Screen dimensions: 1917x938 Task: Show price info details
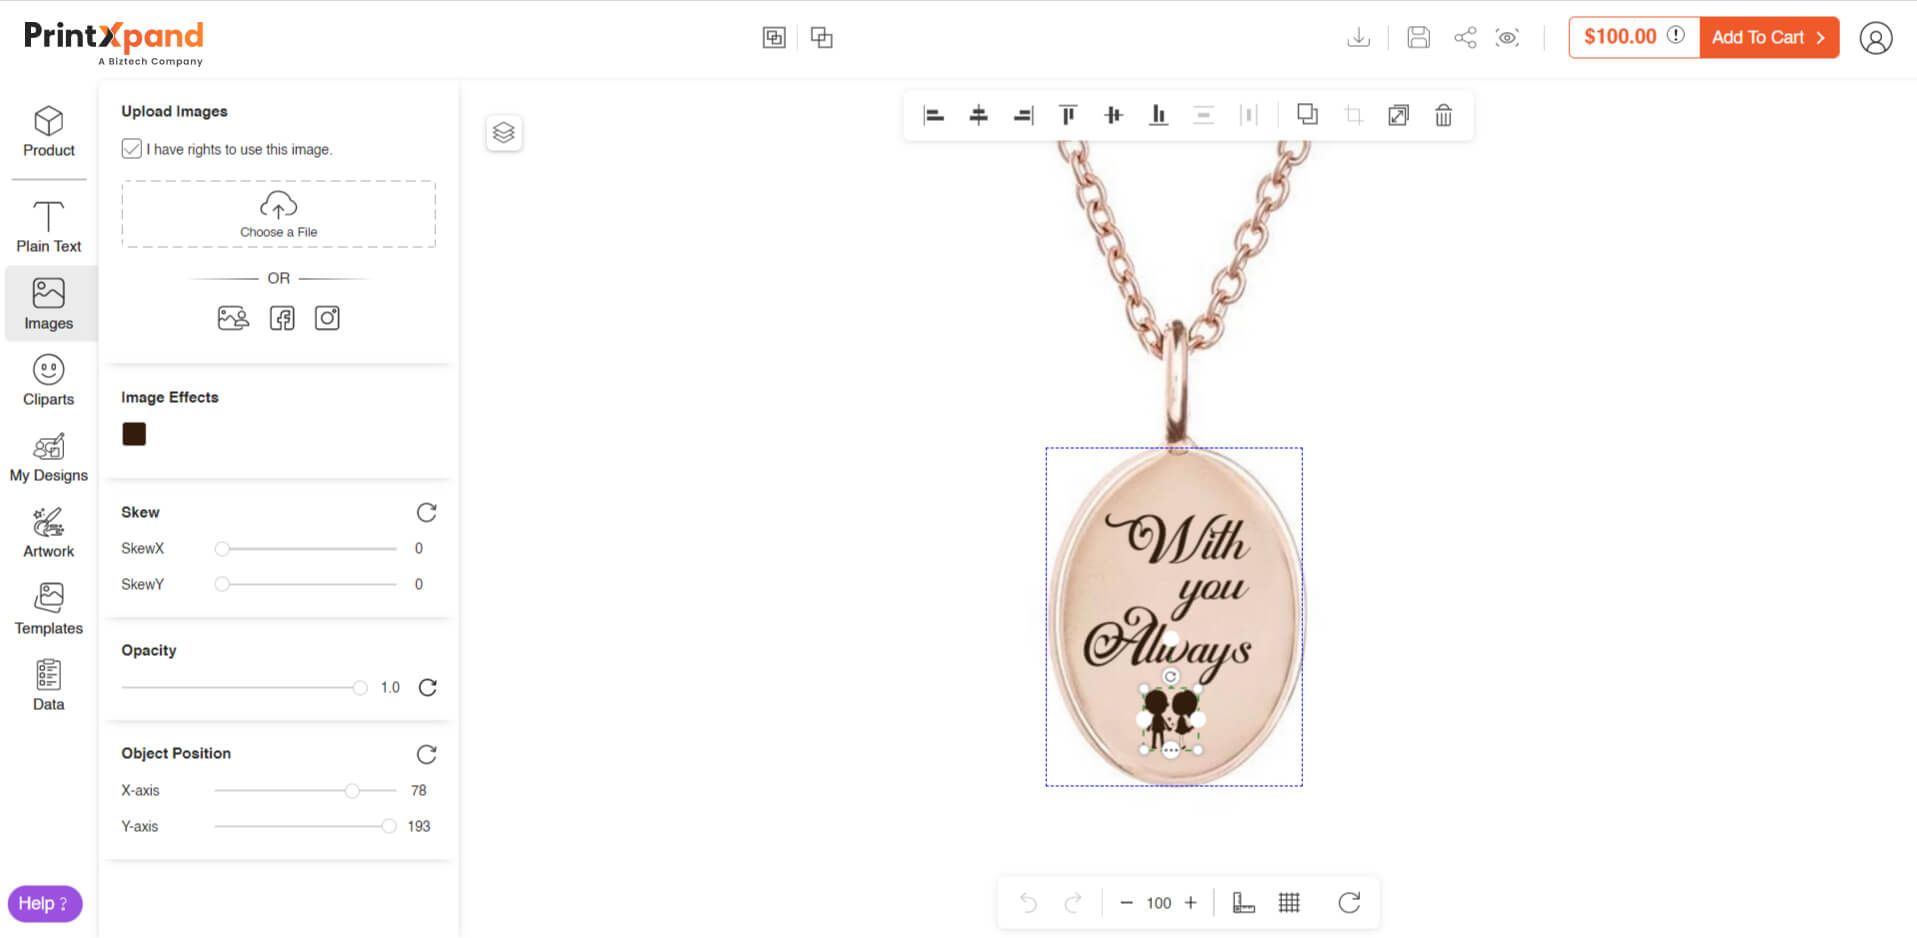point(1676,35)
